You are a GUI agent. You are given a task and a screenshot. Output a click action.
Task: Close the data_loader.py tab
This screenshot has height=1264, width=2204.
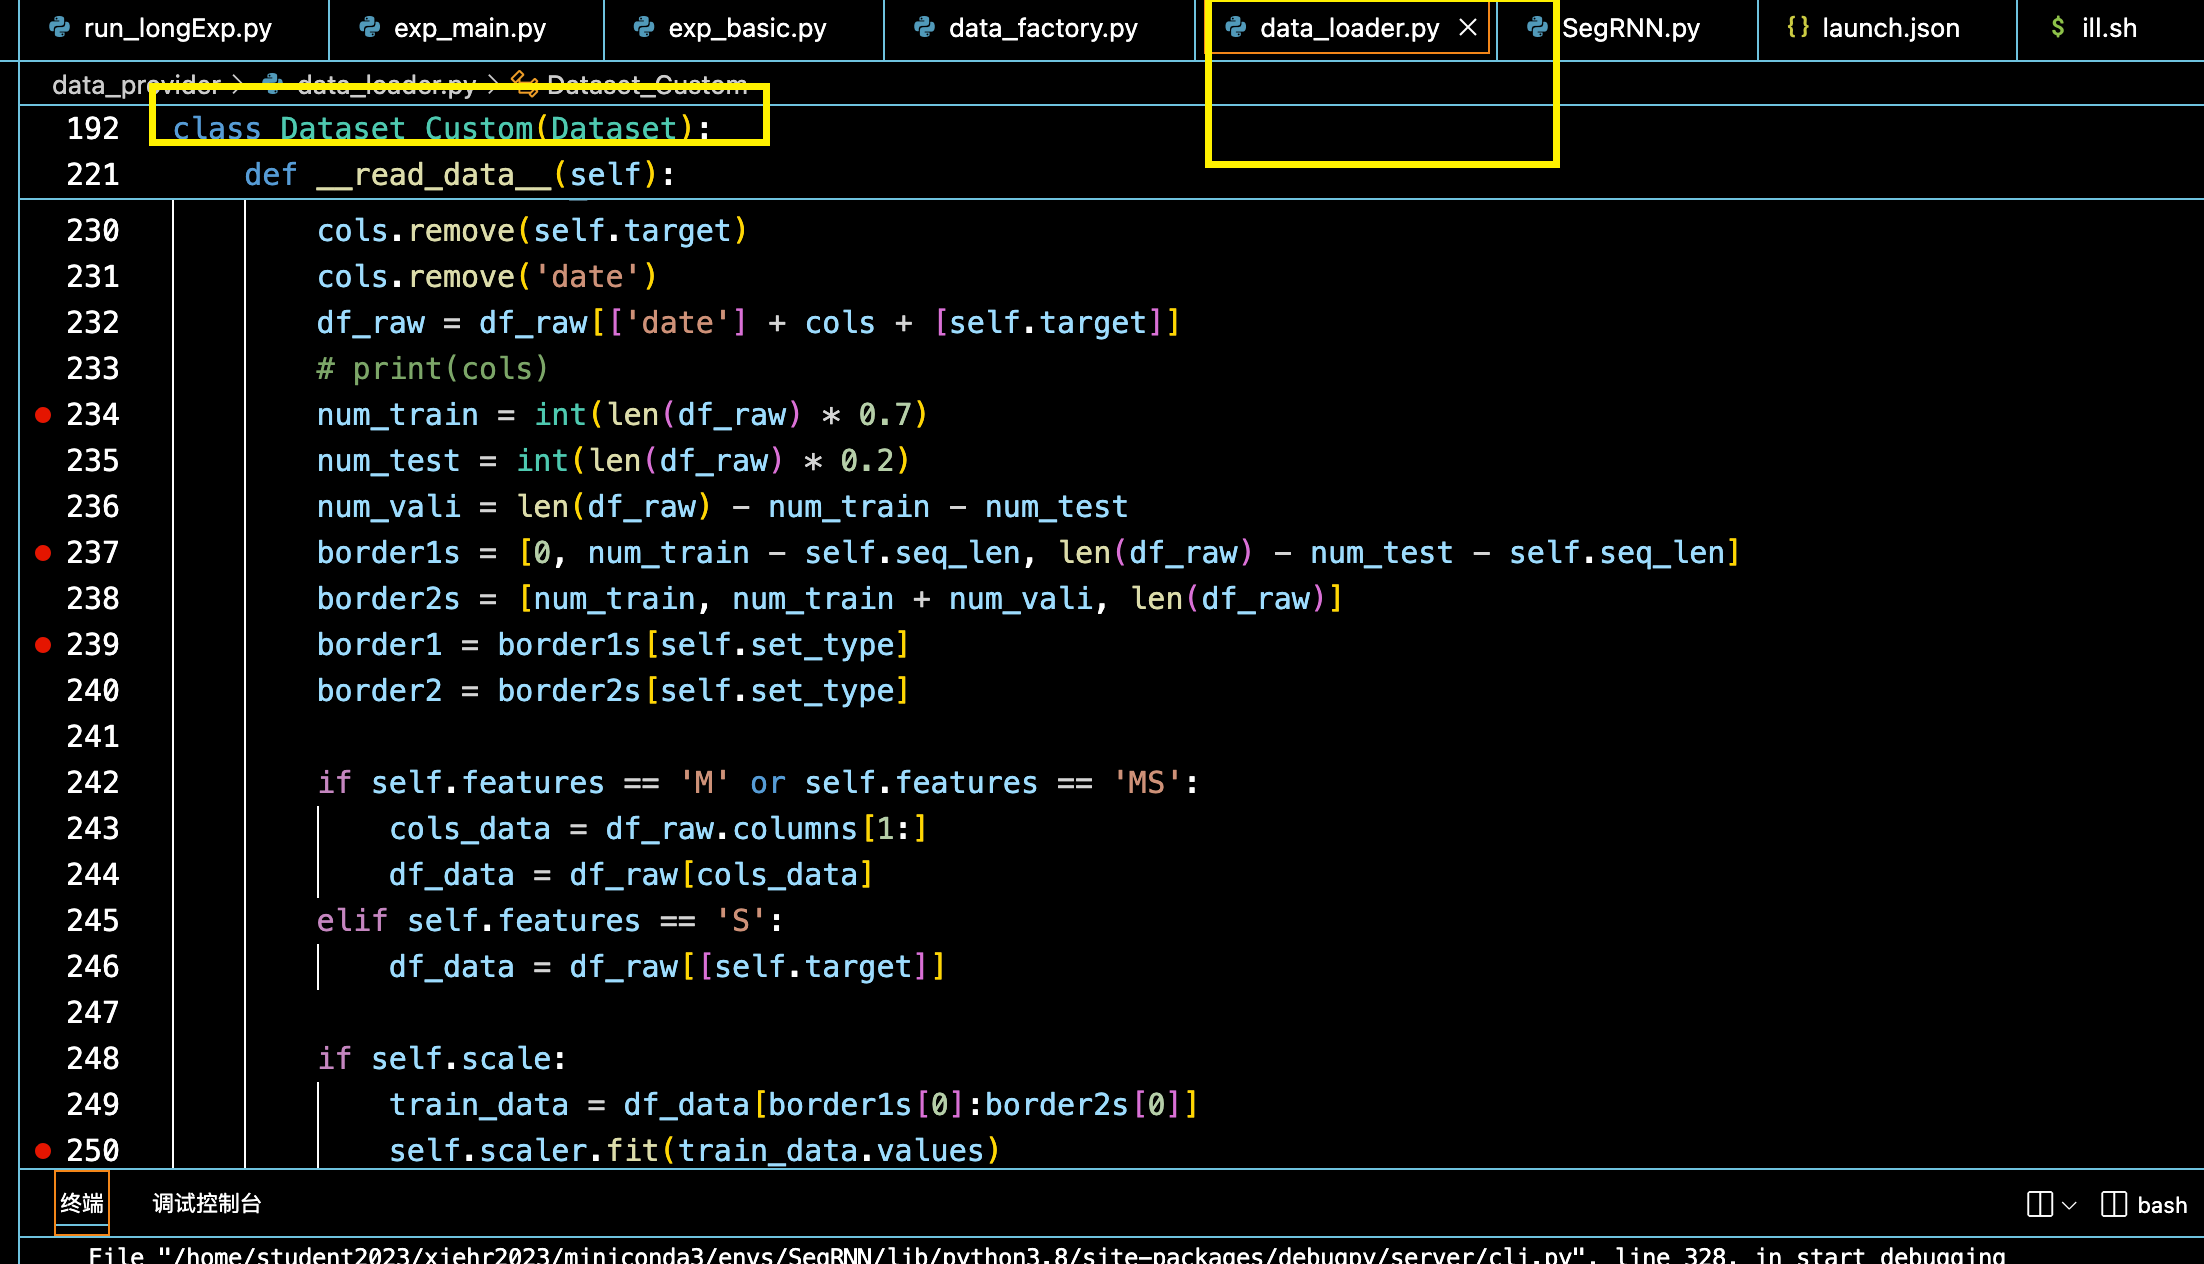tap(1468, 28)
